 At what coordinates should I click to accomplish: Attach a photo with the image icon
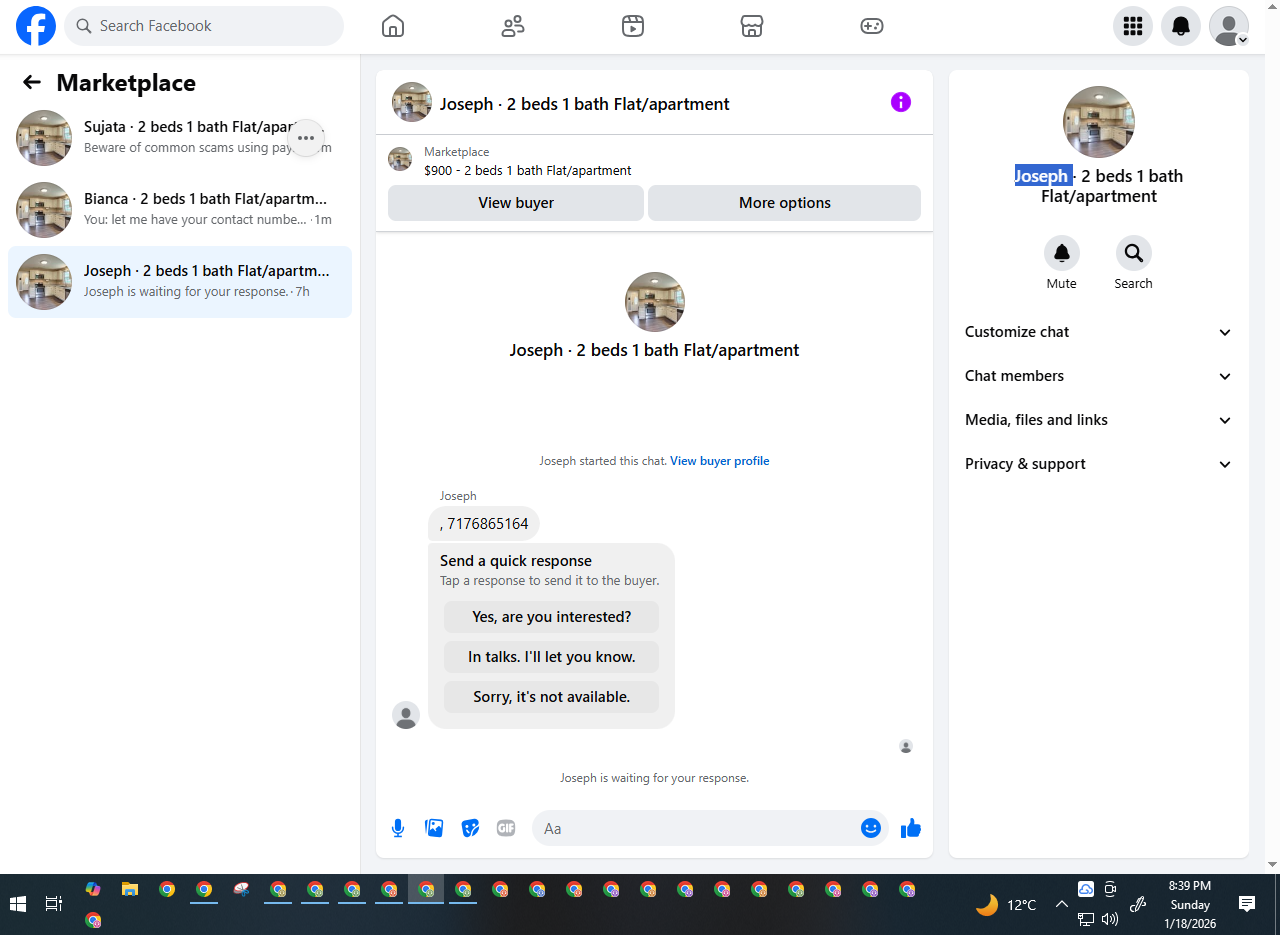click(x=434, y=828)
